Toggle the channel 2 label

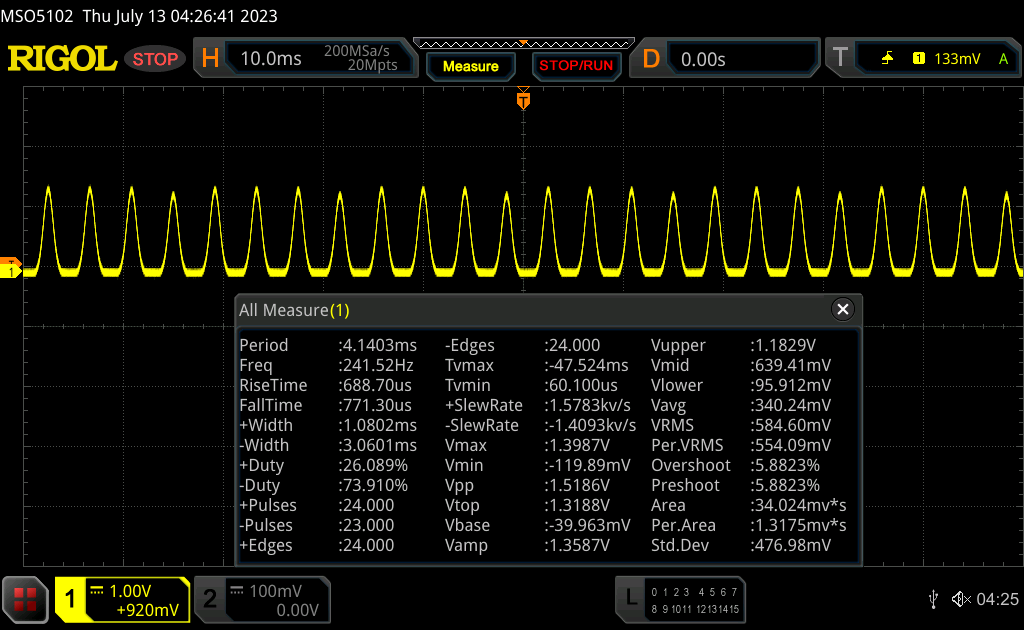point(210,599)
